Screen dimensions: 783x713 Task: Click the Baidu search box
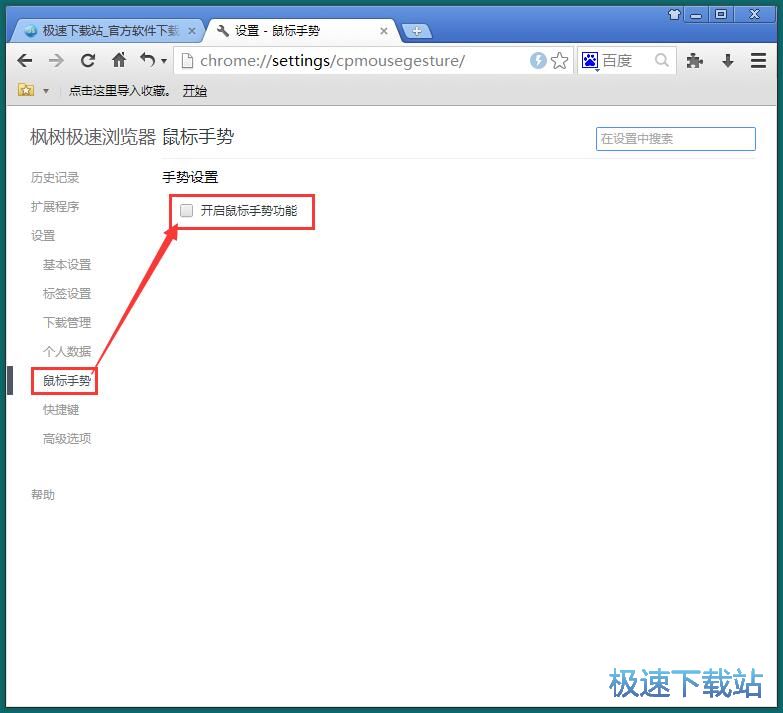pos(627,61)
